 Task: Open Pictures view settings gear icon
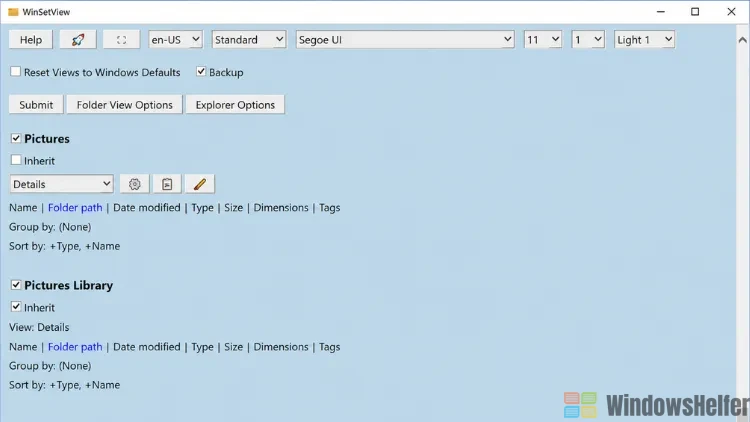(134, 184)
